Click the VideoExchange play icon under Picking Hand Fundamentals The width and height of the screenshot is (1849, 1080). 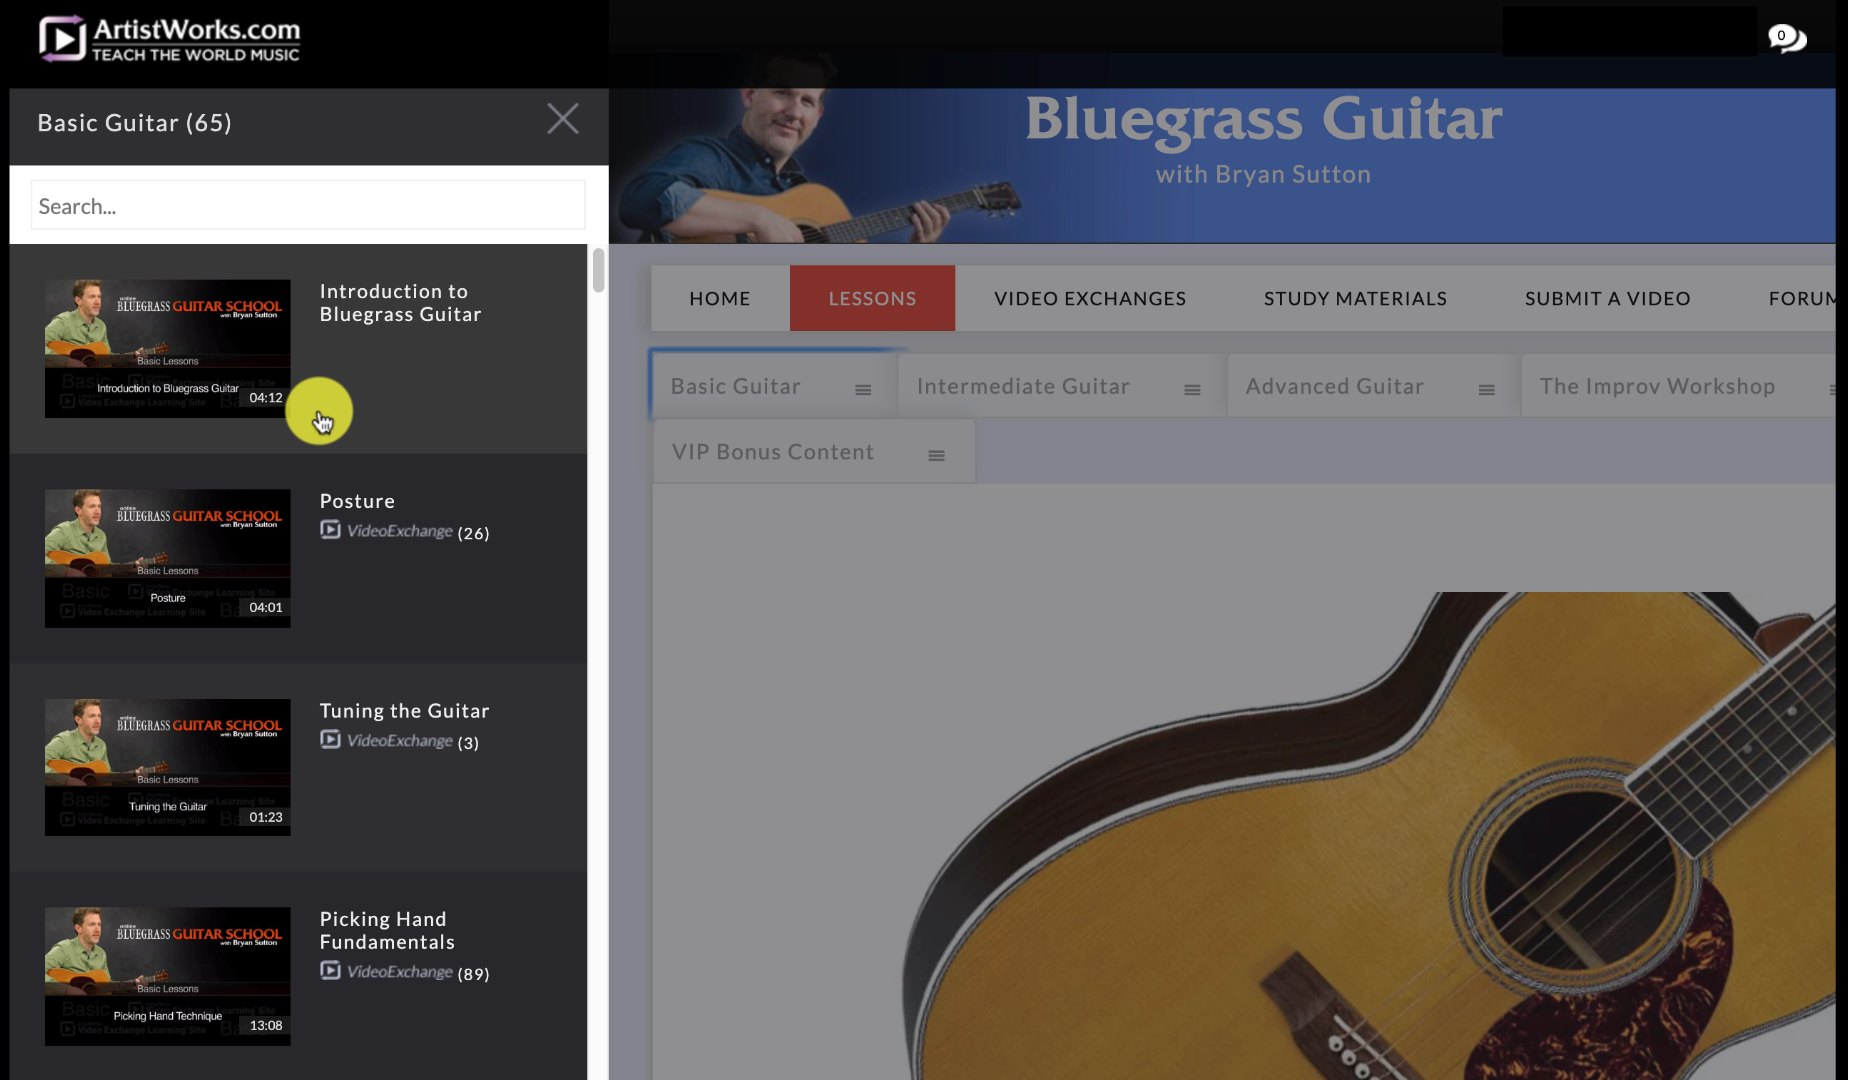pos(330,971)
